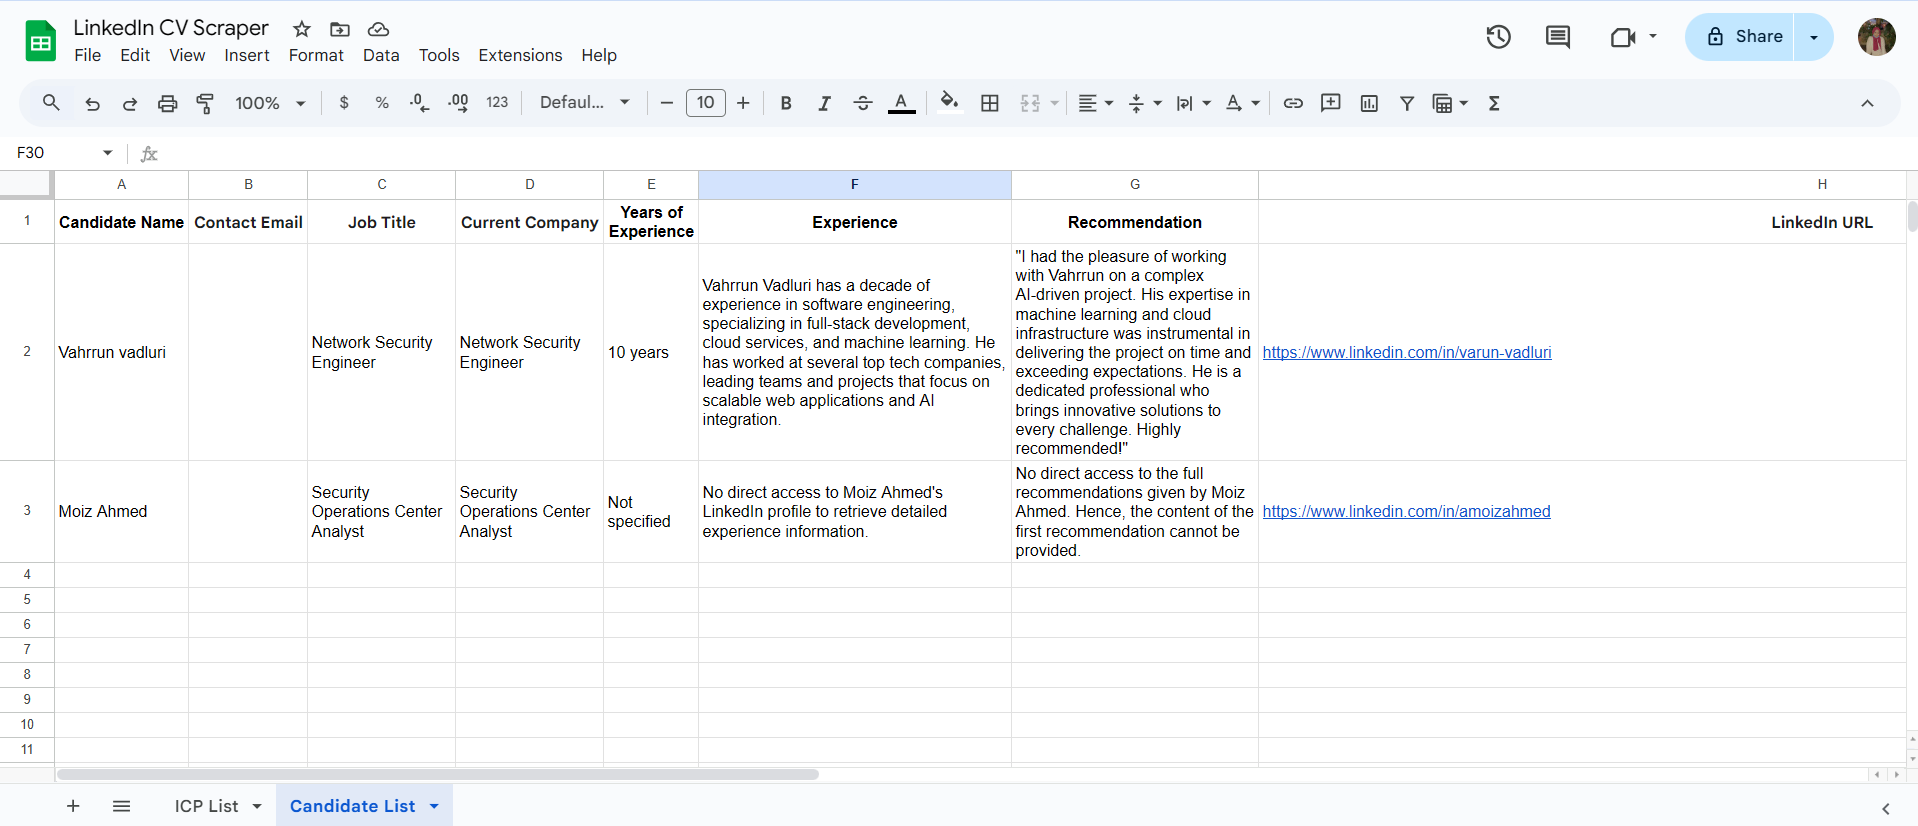Open version history clock icon
The width and height of the screenshot is (1918, 826).
coord(1498,37)
